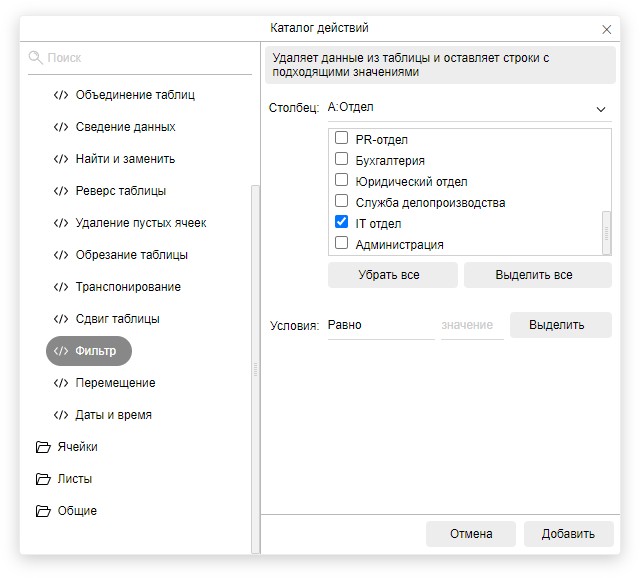
Task: Click the Убрать все button
Action: point(392,275)
